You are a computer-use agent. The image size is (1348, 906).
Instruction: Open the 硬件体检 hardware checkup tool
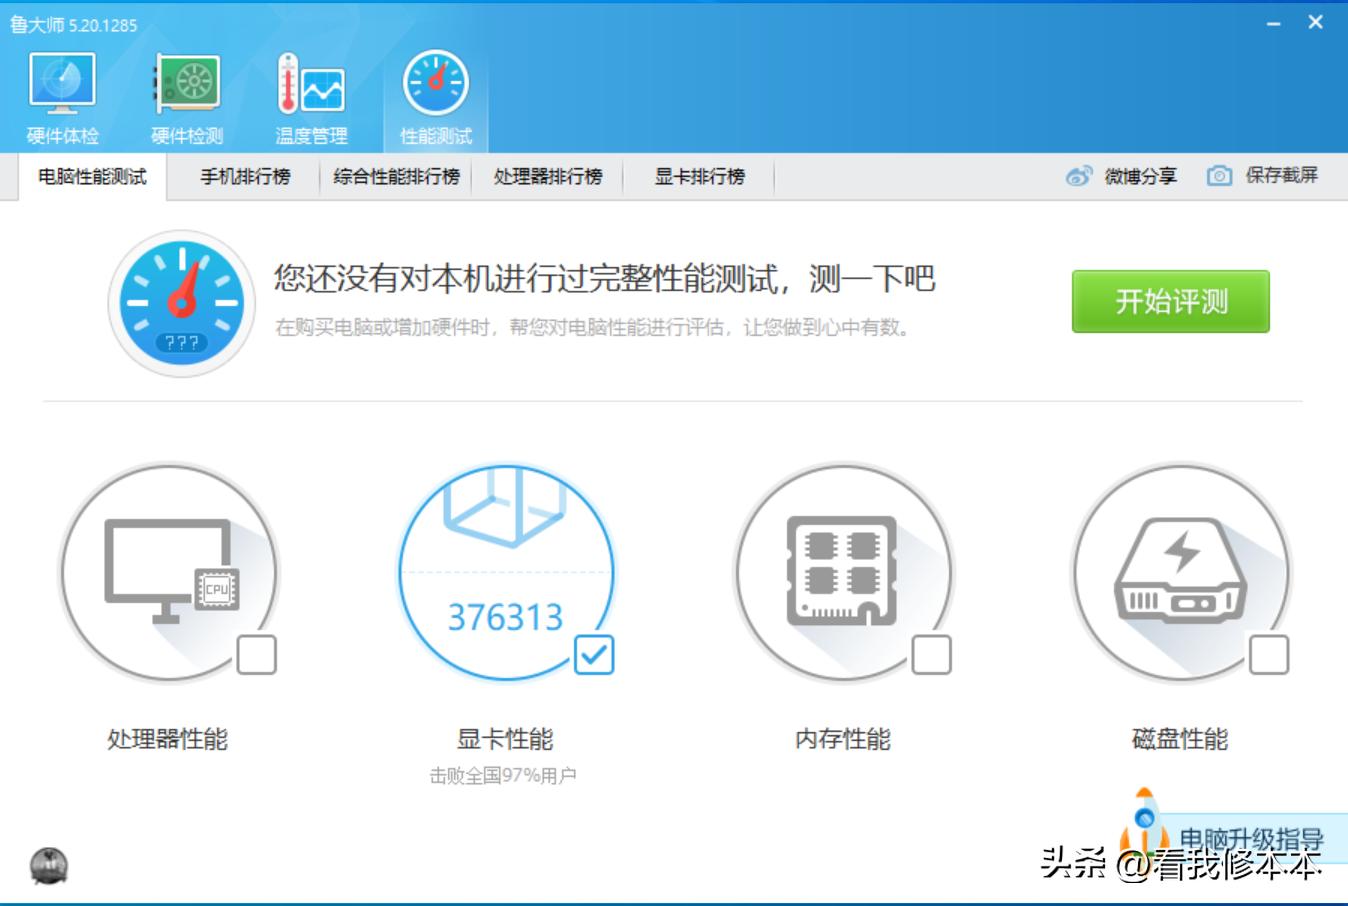point(62,92)
